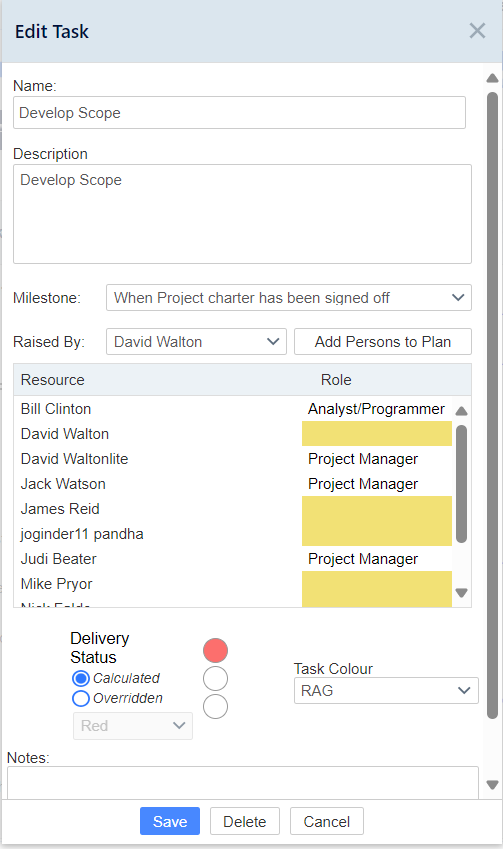Click the Role column header
The image size is (503, 849).
[x=336, y=380]
